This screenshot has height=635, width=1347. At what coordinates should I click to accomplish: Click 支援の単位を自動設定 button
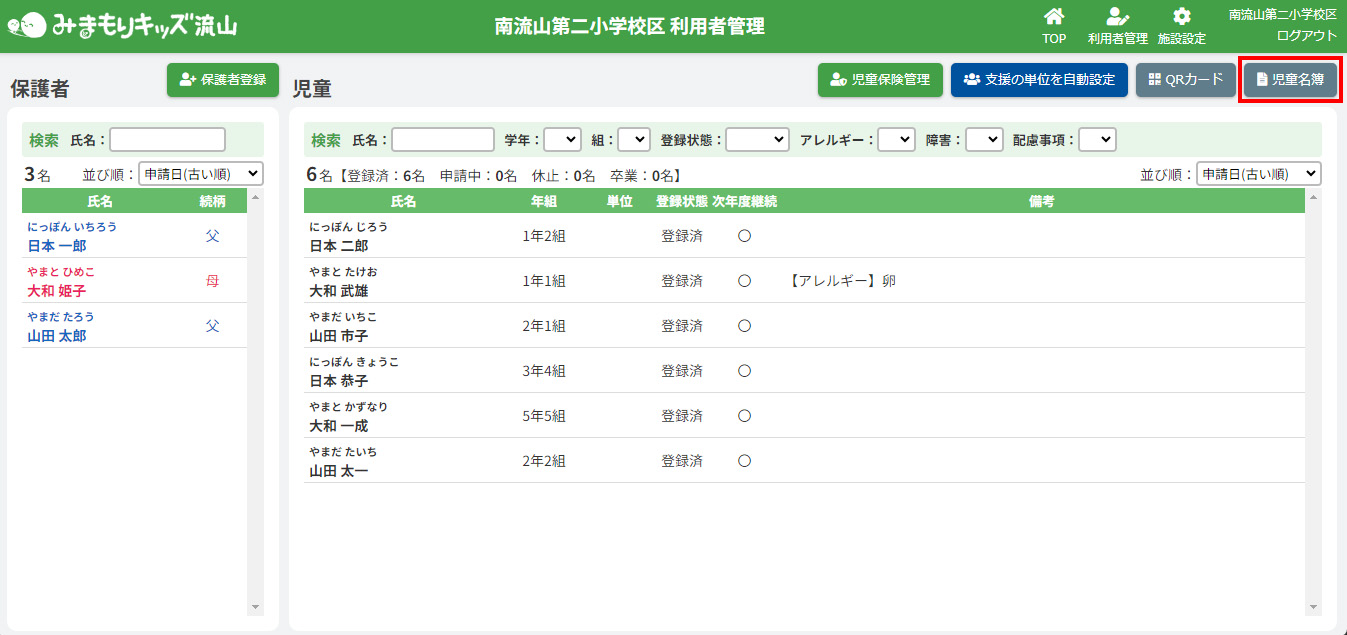(1039, 80)
